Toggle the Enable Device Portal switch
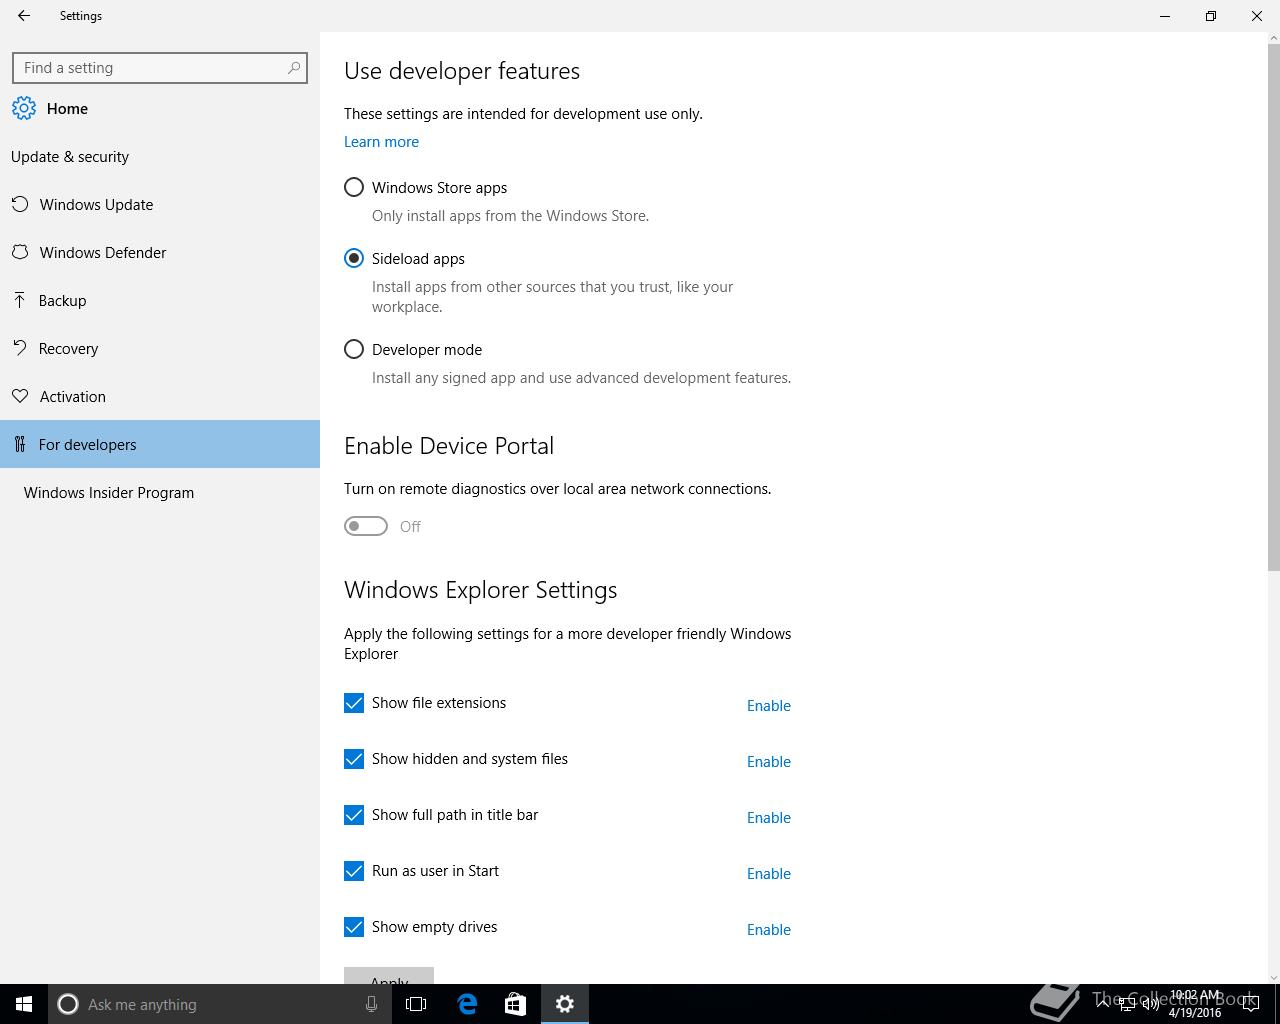This screenshot has height=1024, width=1280. tap(366, 526)
